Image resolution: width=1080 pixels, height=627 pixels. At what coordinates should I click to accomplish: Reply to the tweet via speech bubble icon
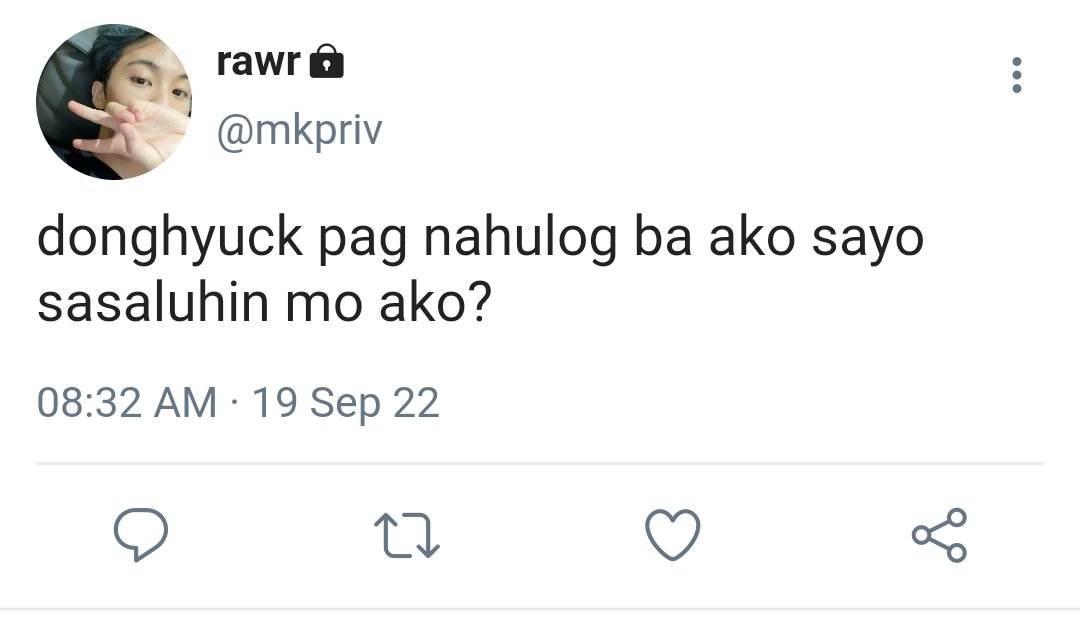tap(141, 535)
